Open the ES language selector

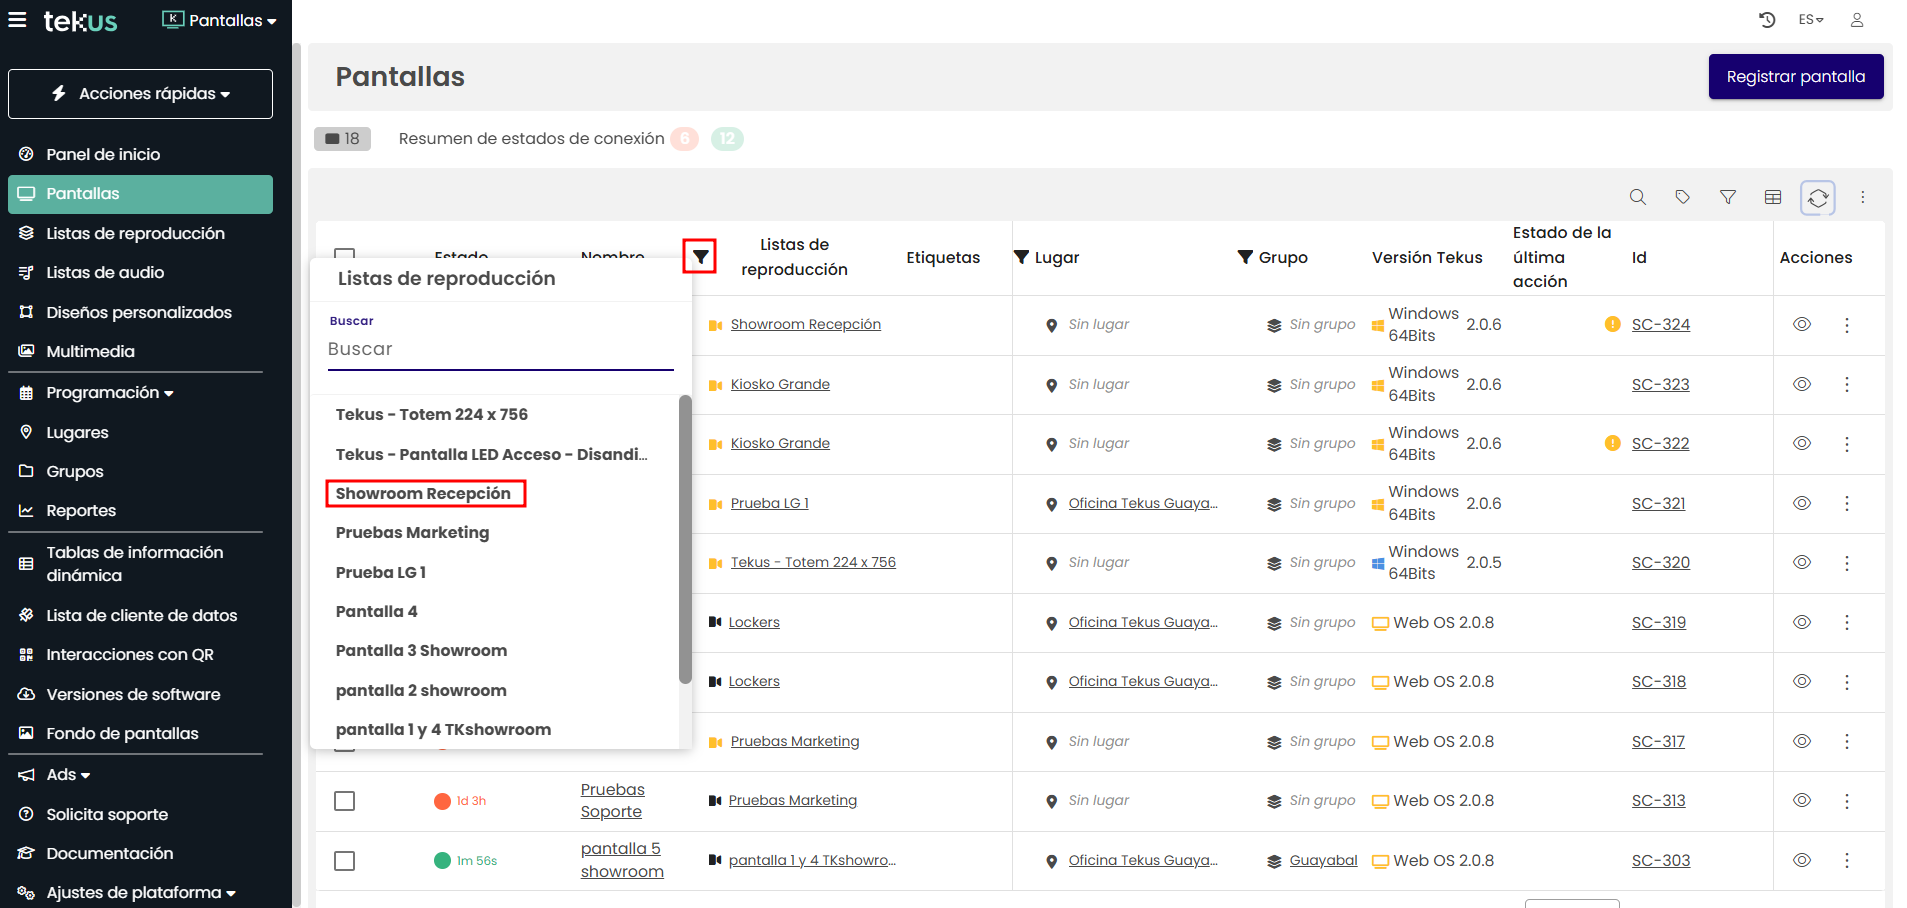pyautogui.click(x=1810, y=20)
